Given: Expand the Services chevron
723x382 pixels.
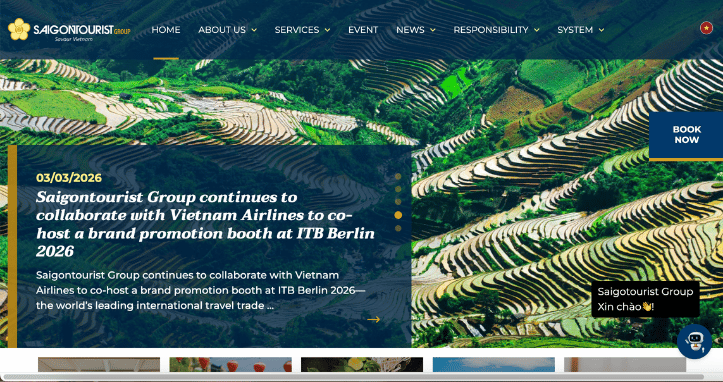Looking at the screenshot, I should (x=327, y=30).
